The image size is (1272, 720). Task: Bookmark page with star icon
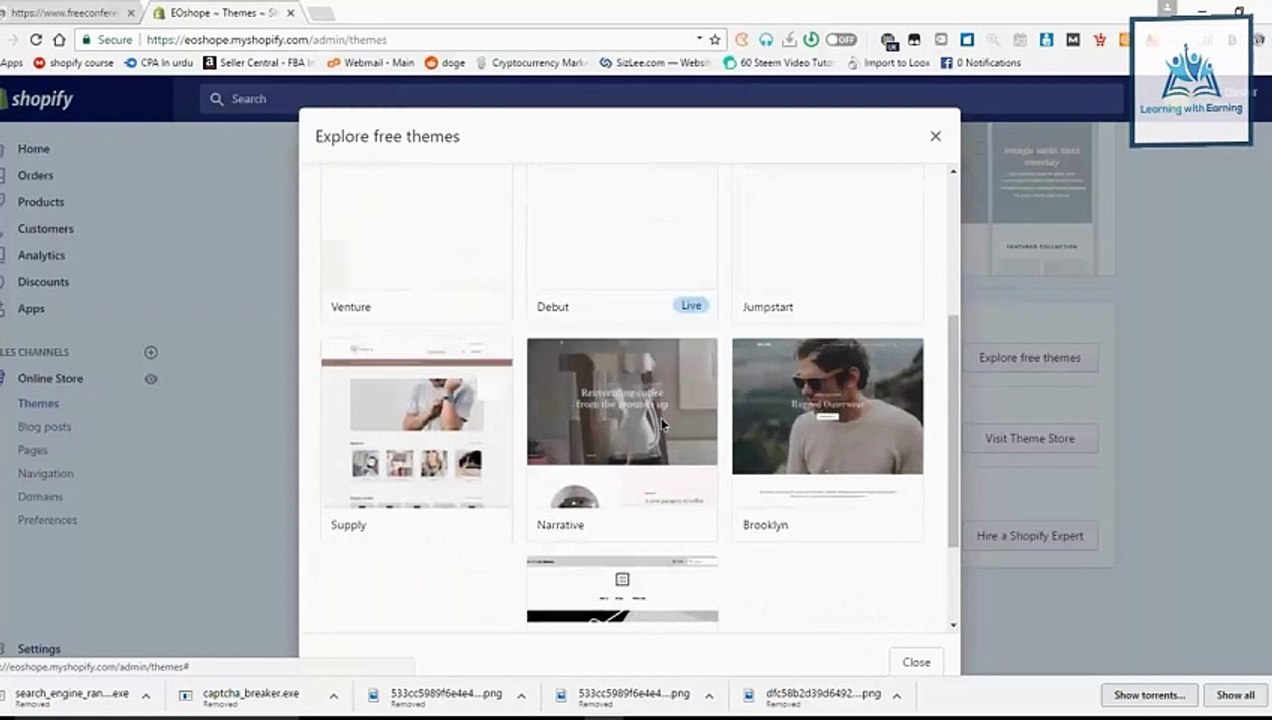(714, 40)
